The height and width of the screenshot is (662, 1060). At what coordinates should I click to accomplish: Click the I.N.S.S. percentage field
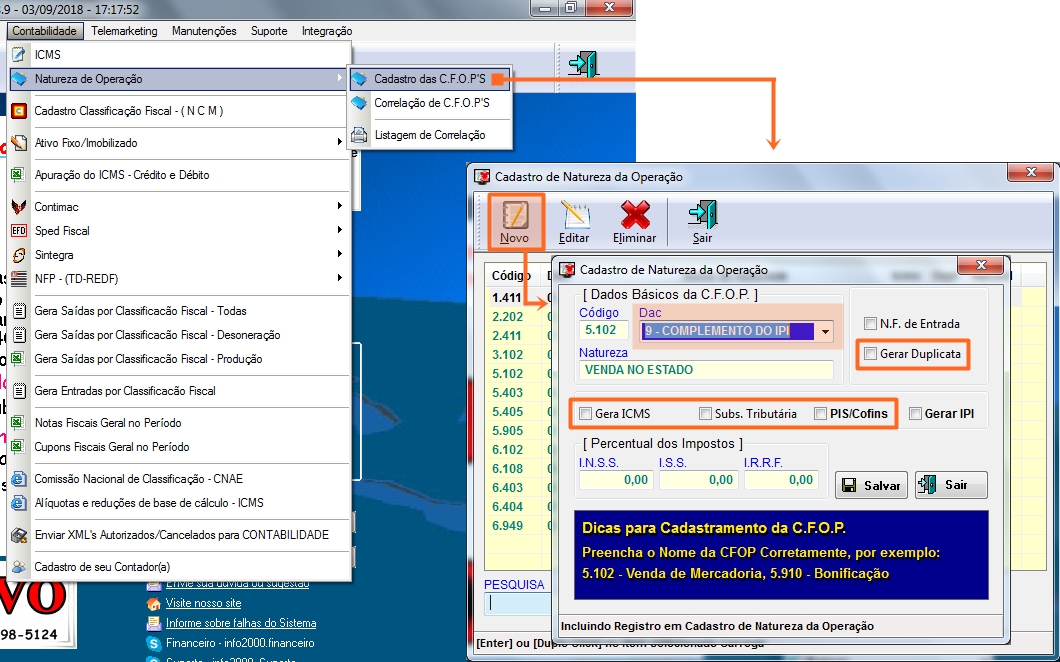click(615, 480)
